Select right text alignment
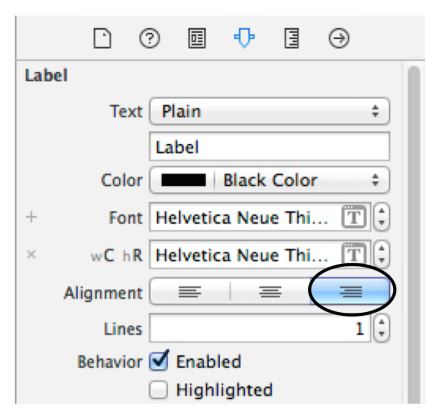The width and height of the screenshot is (440, 418). (350, 292)
